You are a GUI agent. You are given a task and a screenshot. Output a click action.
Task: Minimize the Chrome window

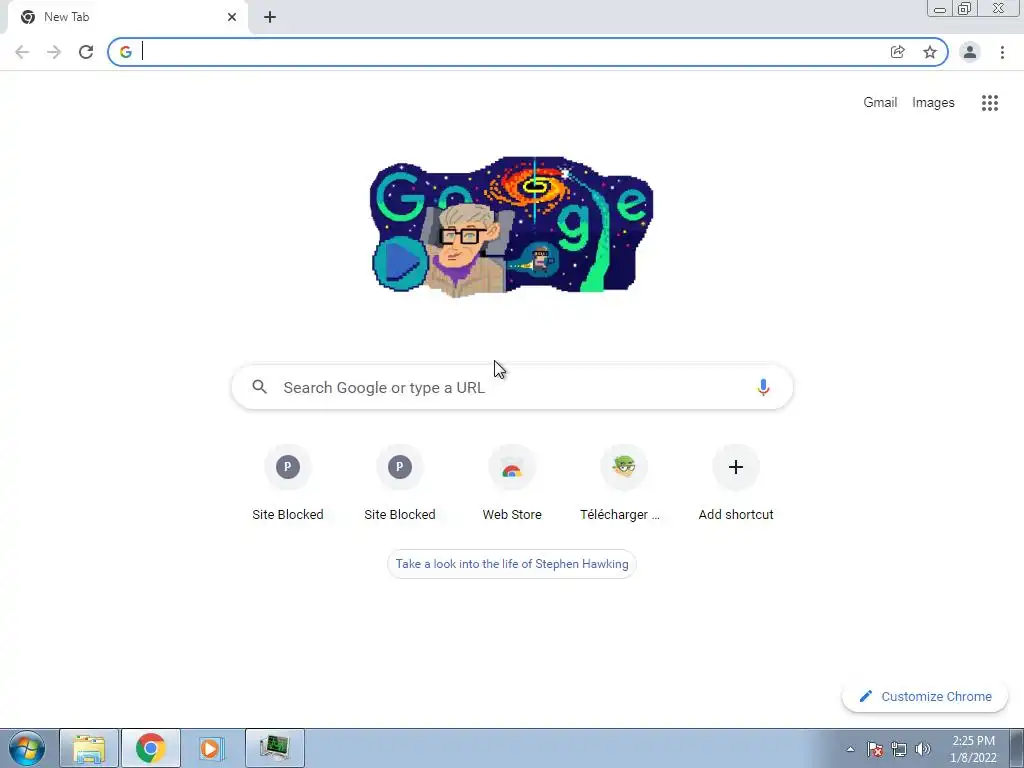(x=940, y=8)
